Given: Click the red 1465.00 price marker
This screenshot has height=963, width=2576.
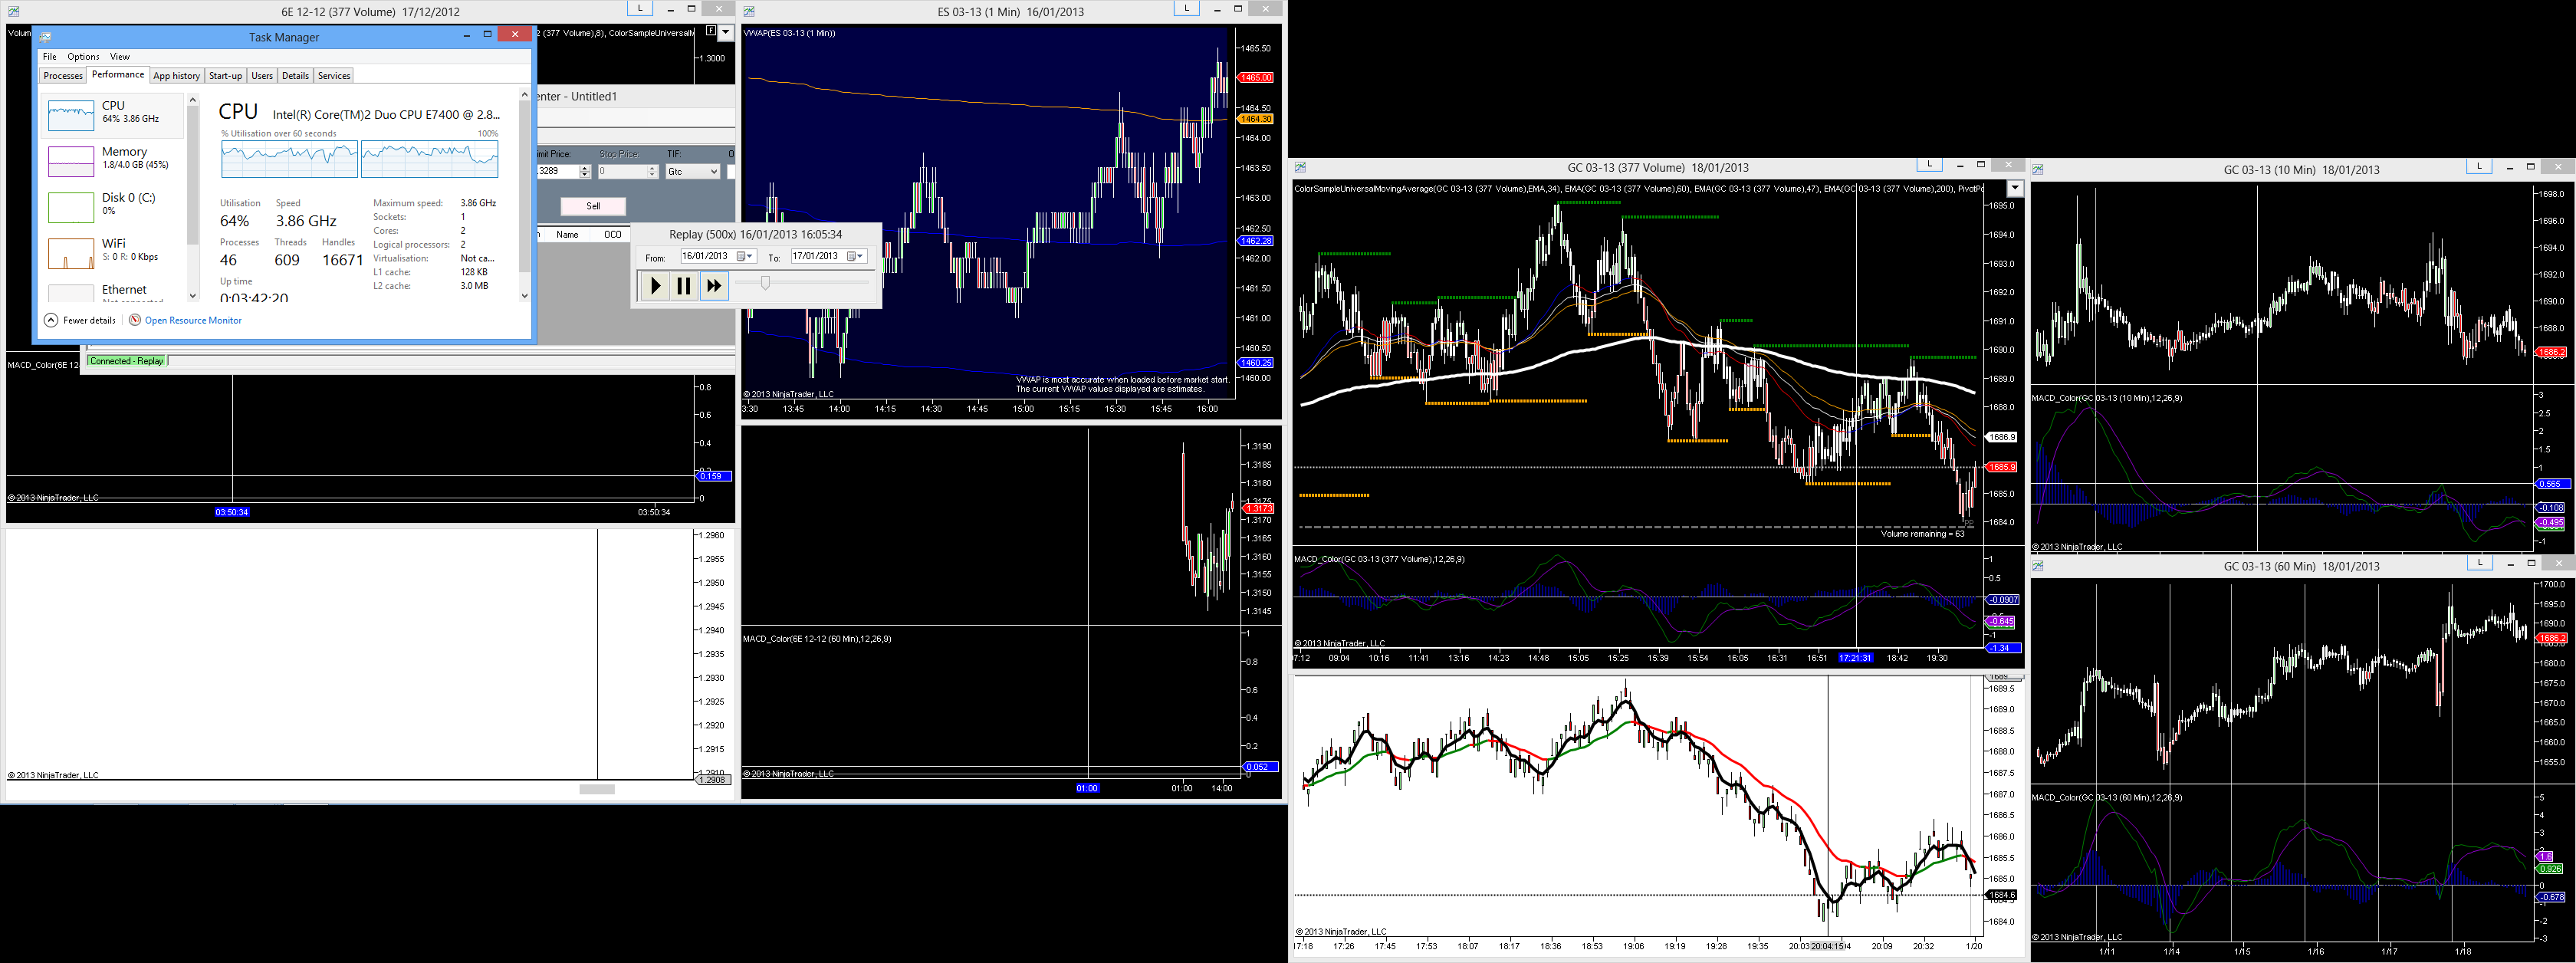Looking at the screenshot, I should 1255,78.
